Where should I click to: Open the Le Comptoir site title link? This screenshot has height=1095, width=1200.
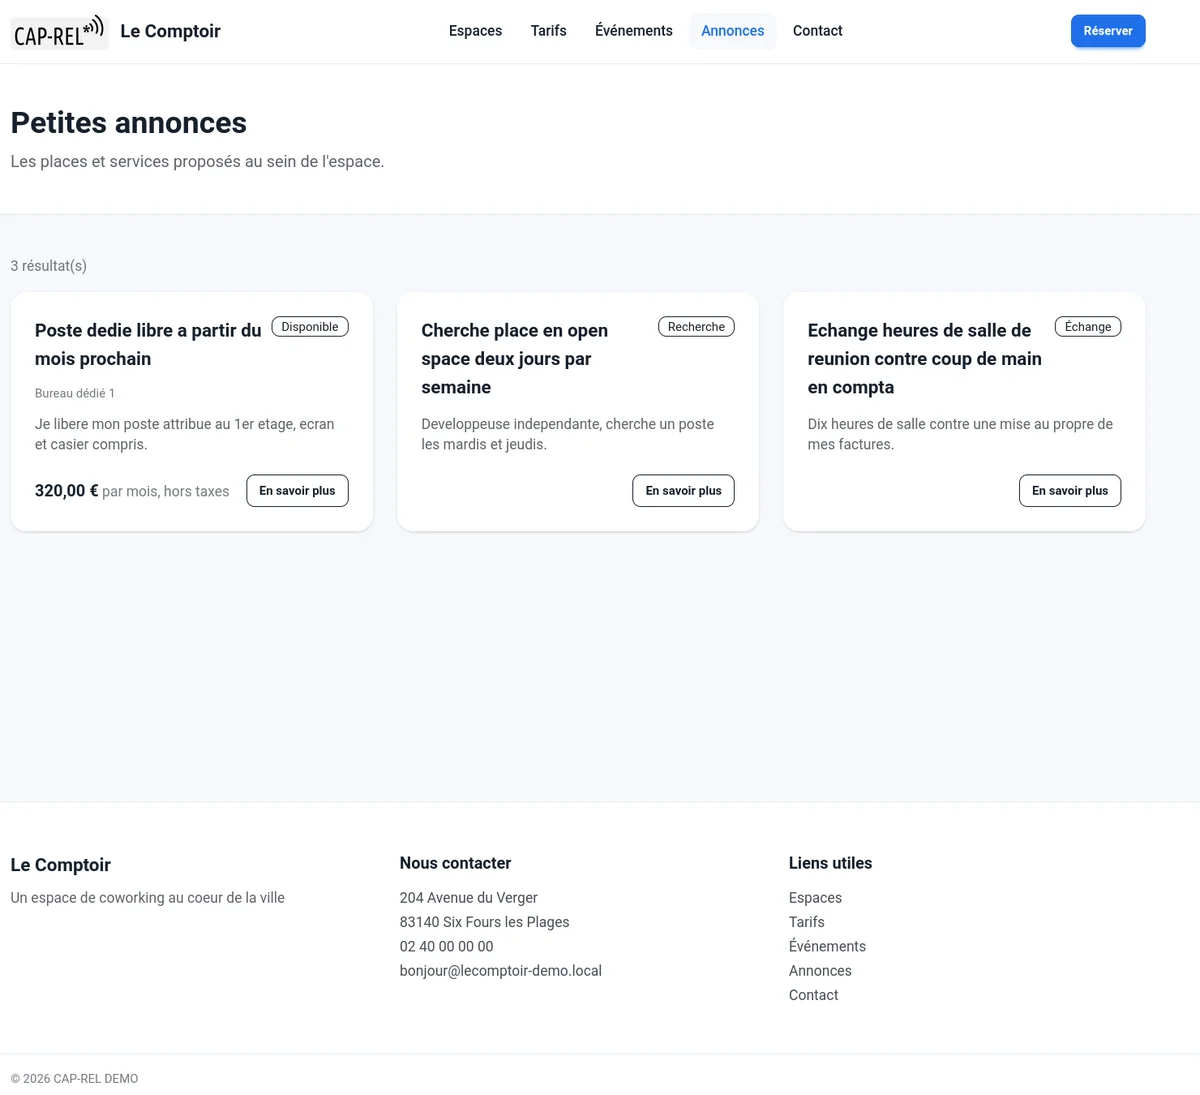tap(170, 31)
